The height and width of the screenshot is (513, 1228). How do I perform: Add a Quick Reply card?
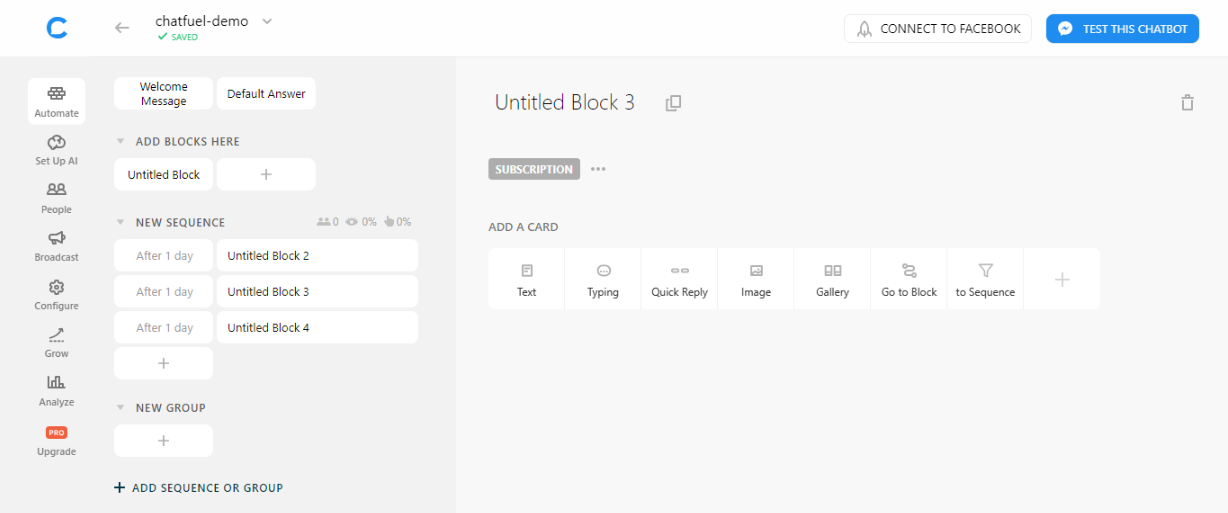(x=679, y=279)
